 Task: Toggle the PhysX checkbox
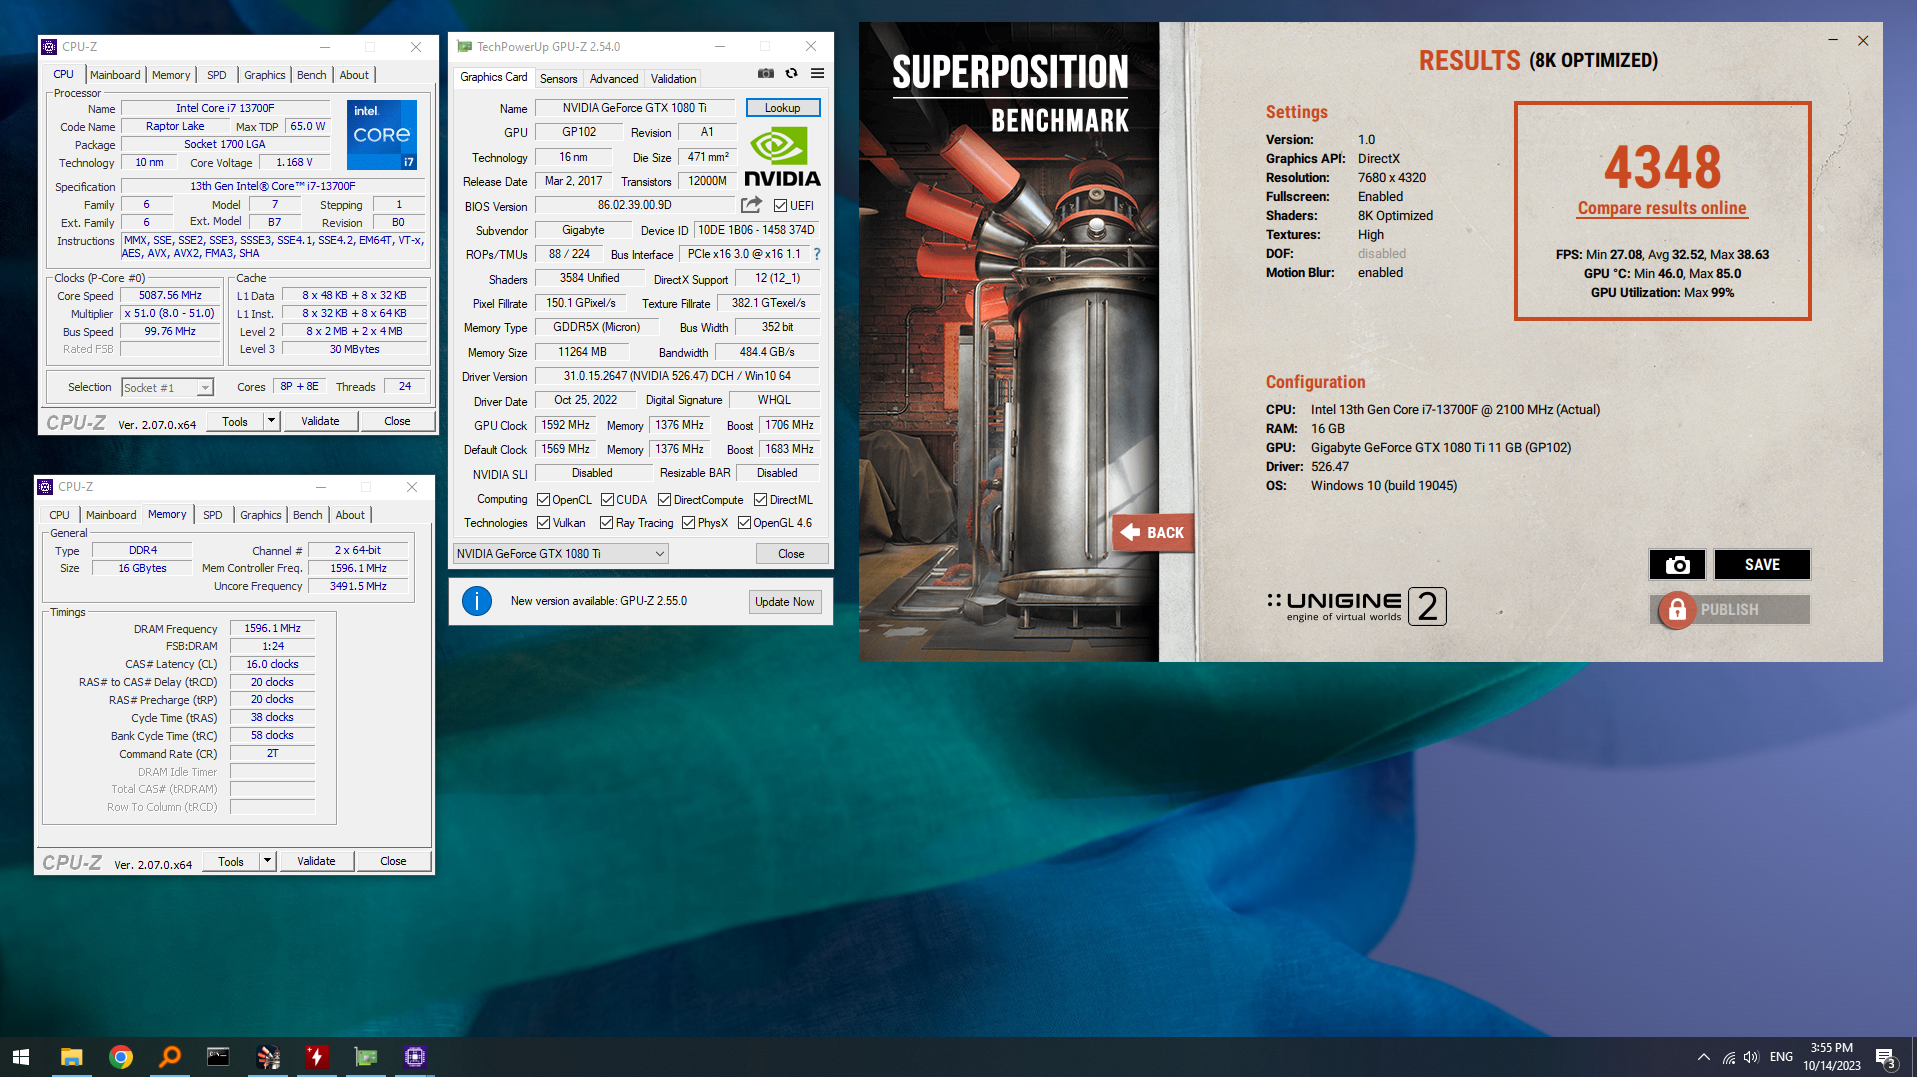(688, 523)
